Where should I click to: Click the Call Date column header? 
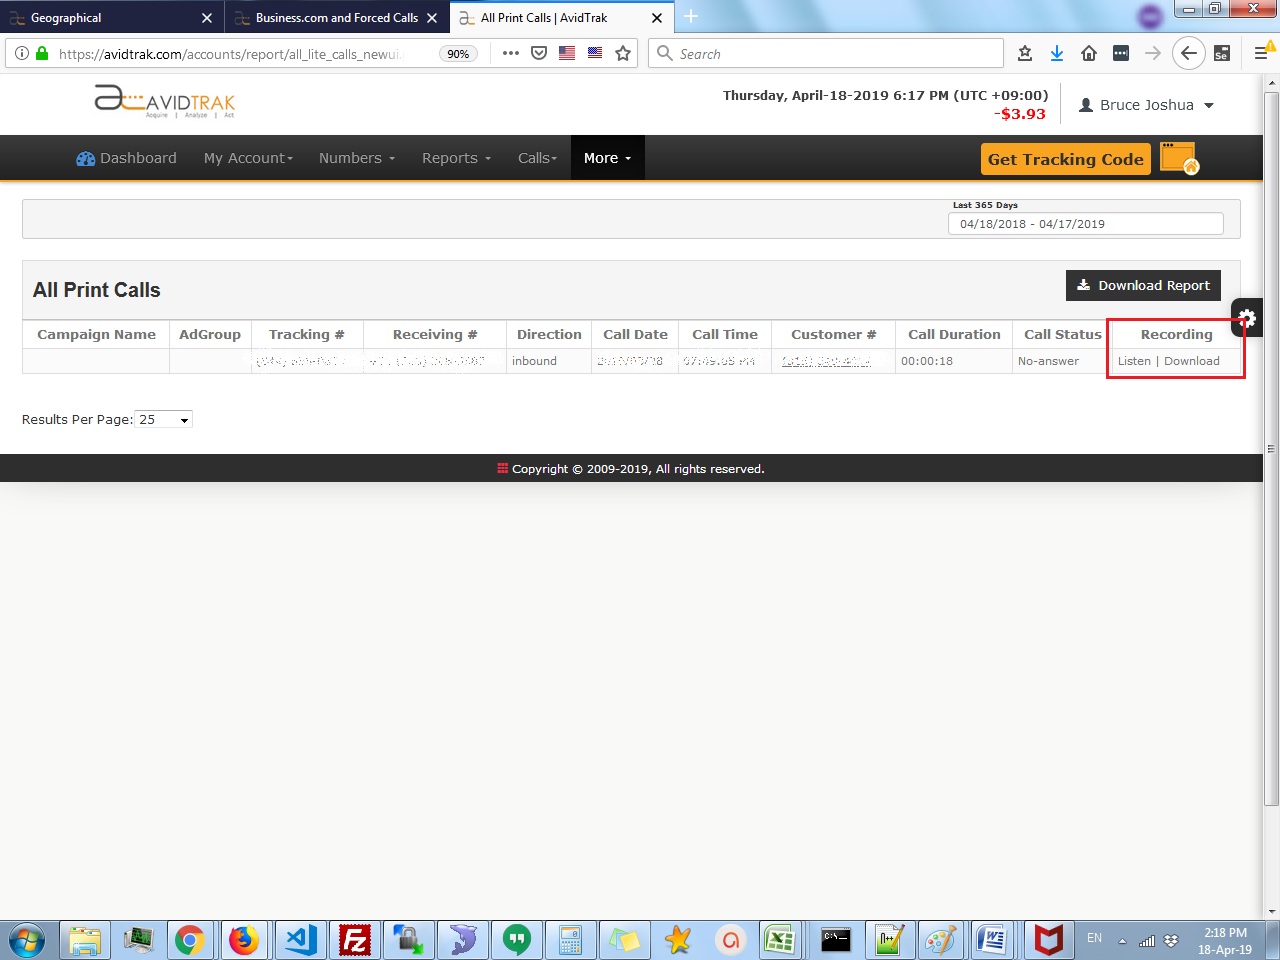click(635, 334)
